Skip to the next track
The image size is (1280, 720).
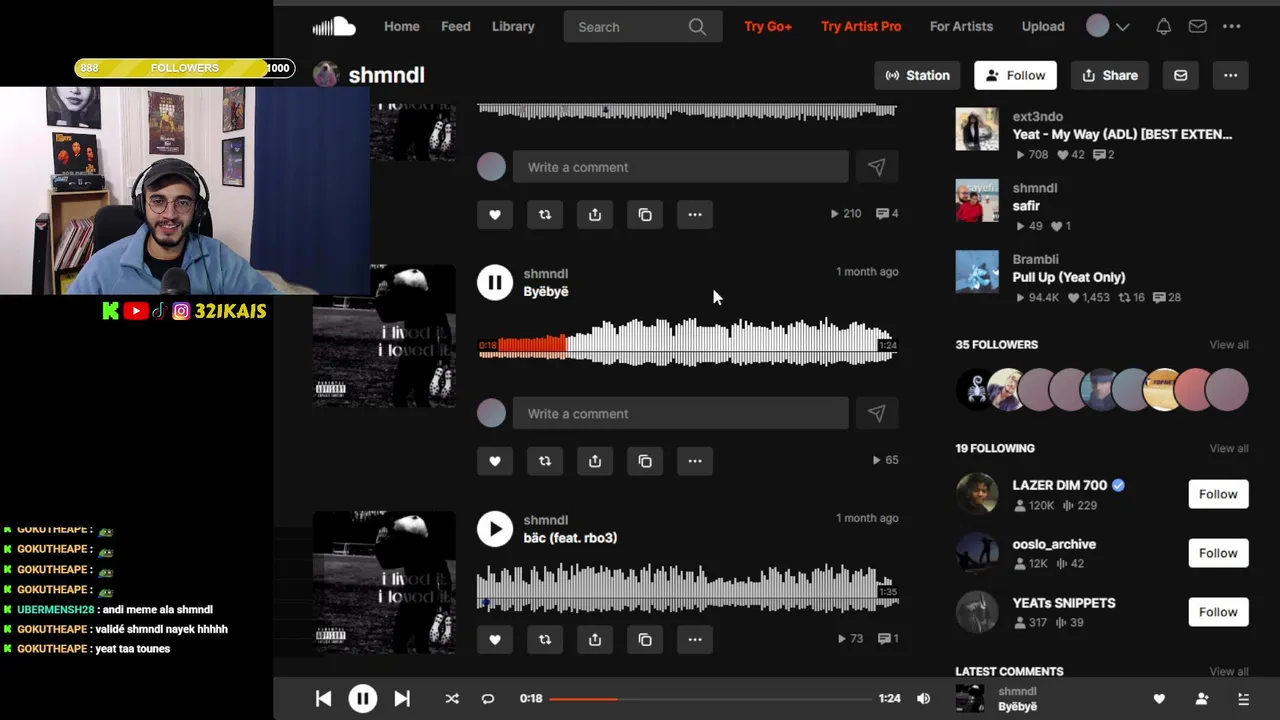(x=402, y=699)
